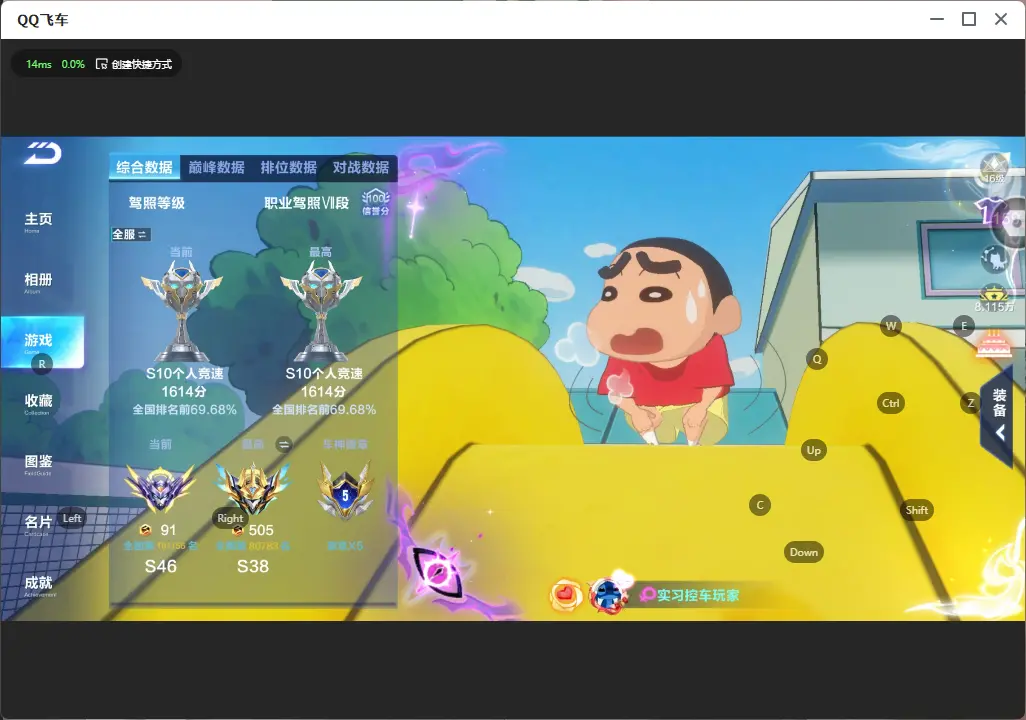Click the 0.0% packet loss indicator
This screenshot has width=1026, height=720.
pyautogui.click(x=73, y=64)
